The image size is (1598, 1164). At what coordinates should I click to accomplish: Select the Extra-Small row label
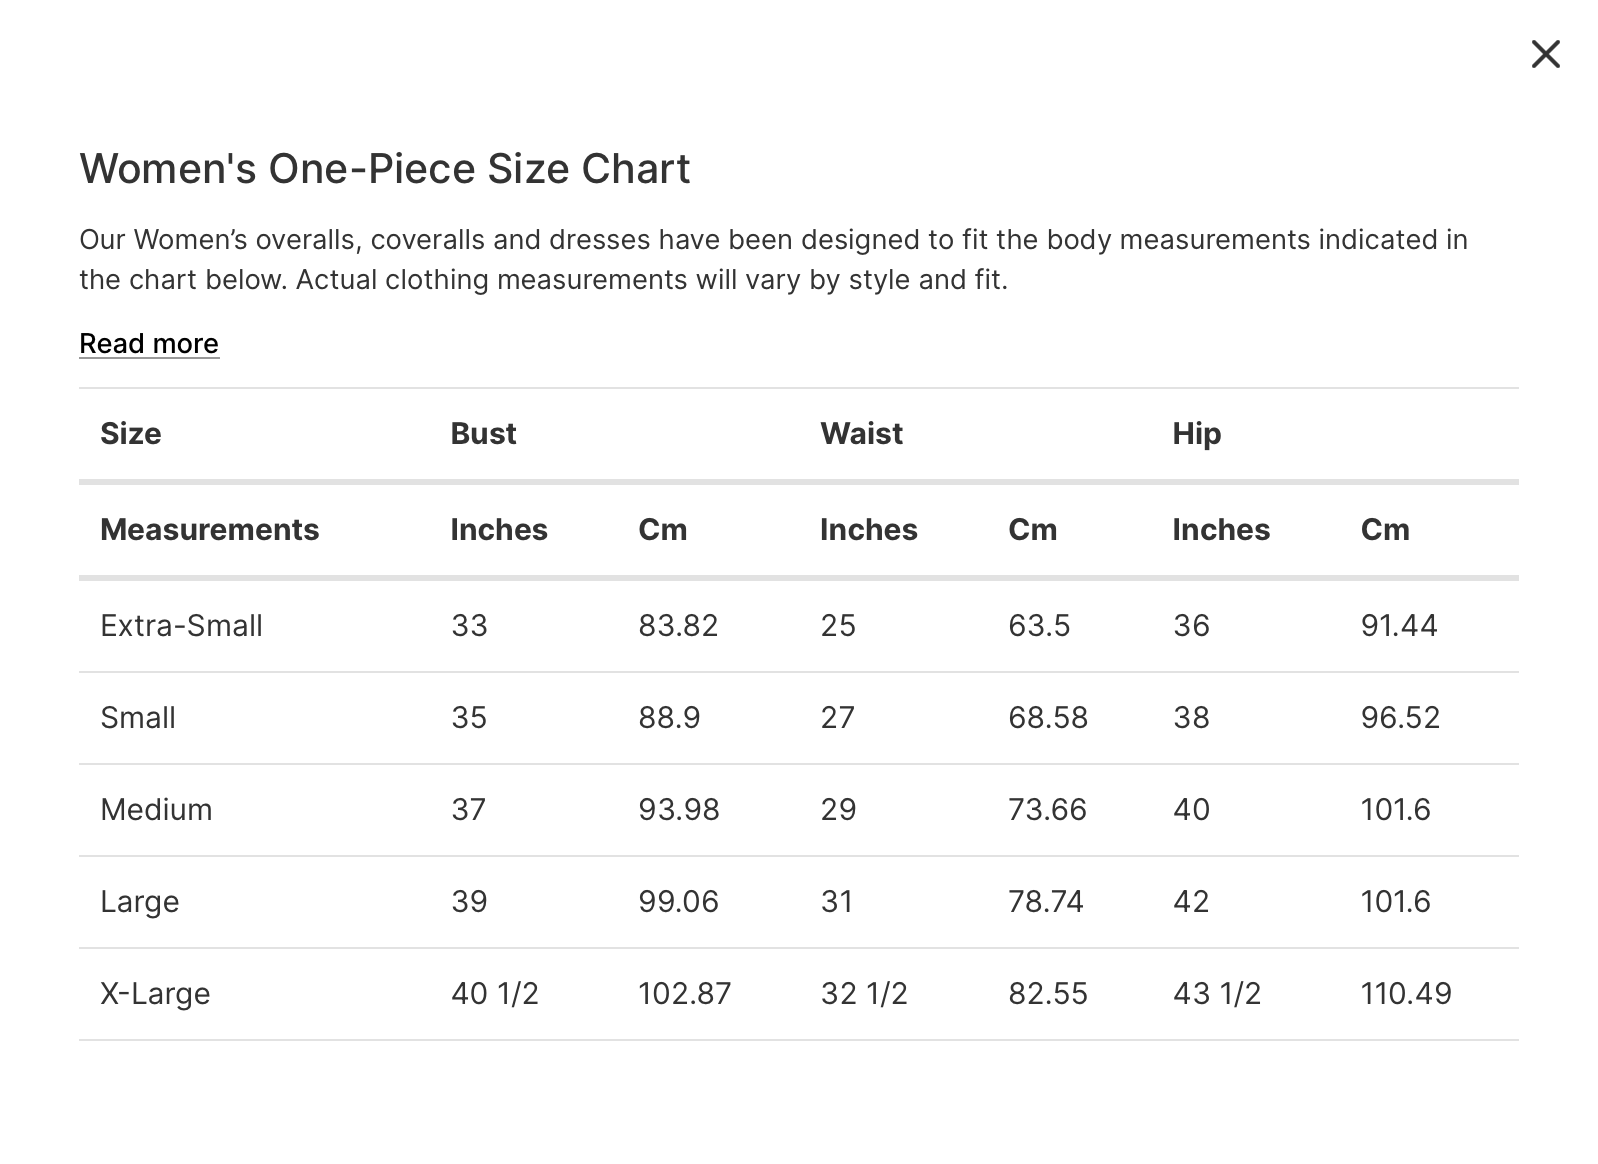point(181,626)
